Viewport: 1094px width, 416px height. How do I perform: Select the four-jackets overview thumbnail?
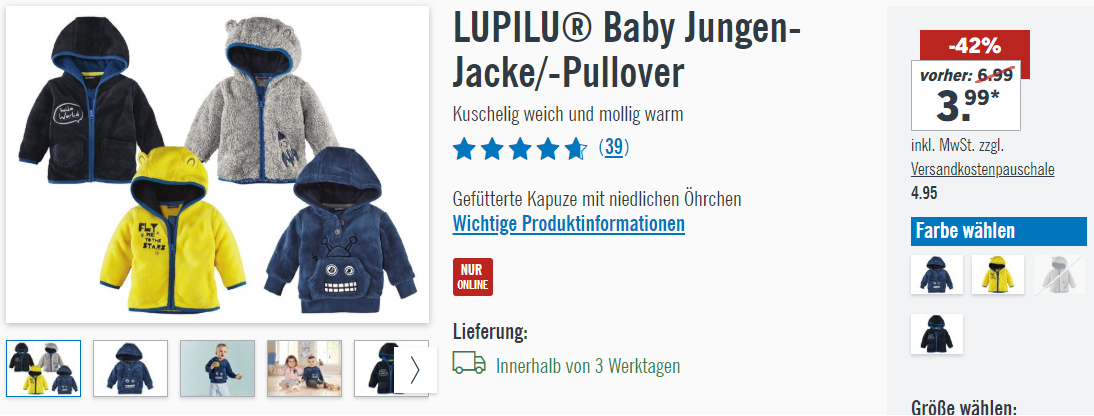click(43, 369)
